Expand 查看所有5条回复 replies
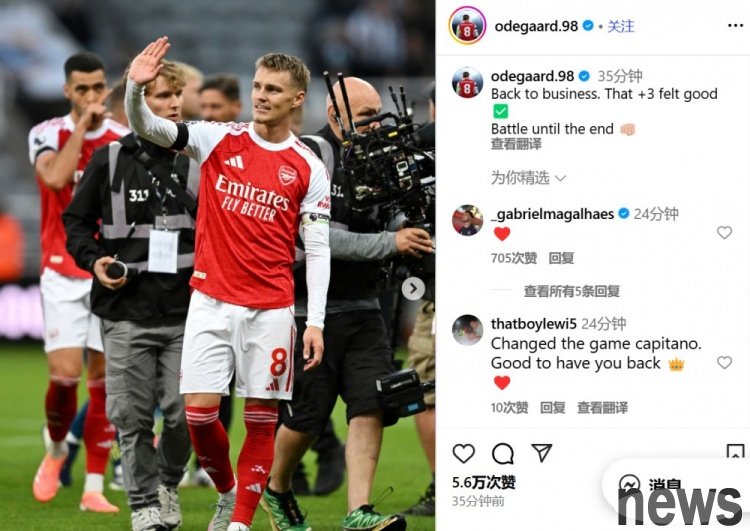This screenshot has width=750, height=531. (572, 291)
